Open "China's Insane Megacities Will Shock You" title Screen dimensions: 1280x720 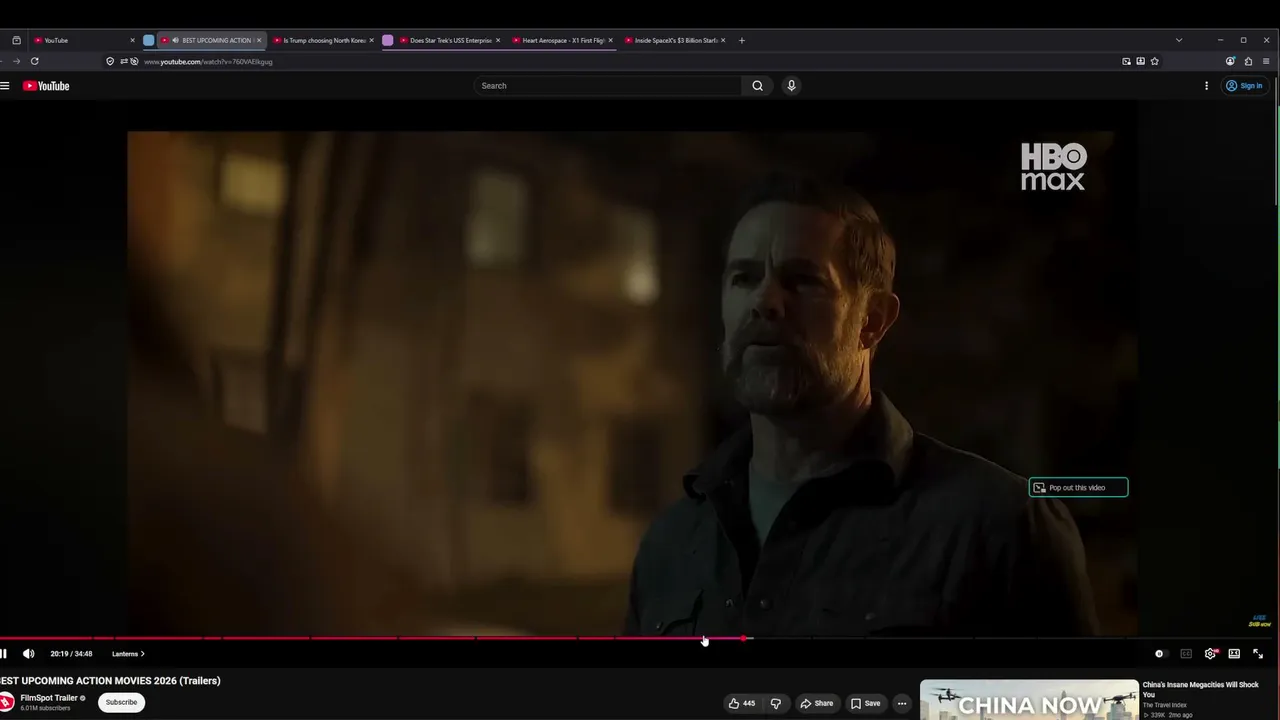(1200, 690)
